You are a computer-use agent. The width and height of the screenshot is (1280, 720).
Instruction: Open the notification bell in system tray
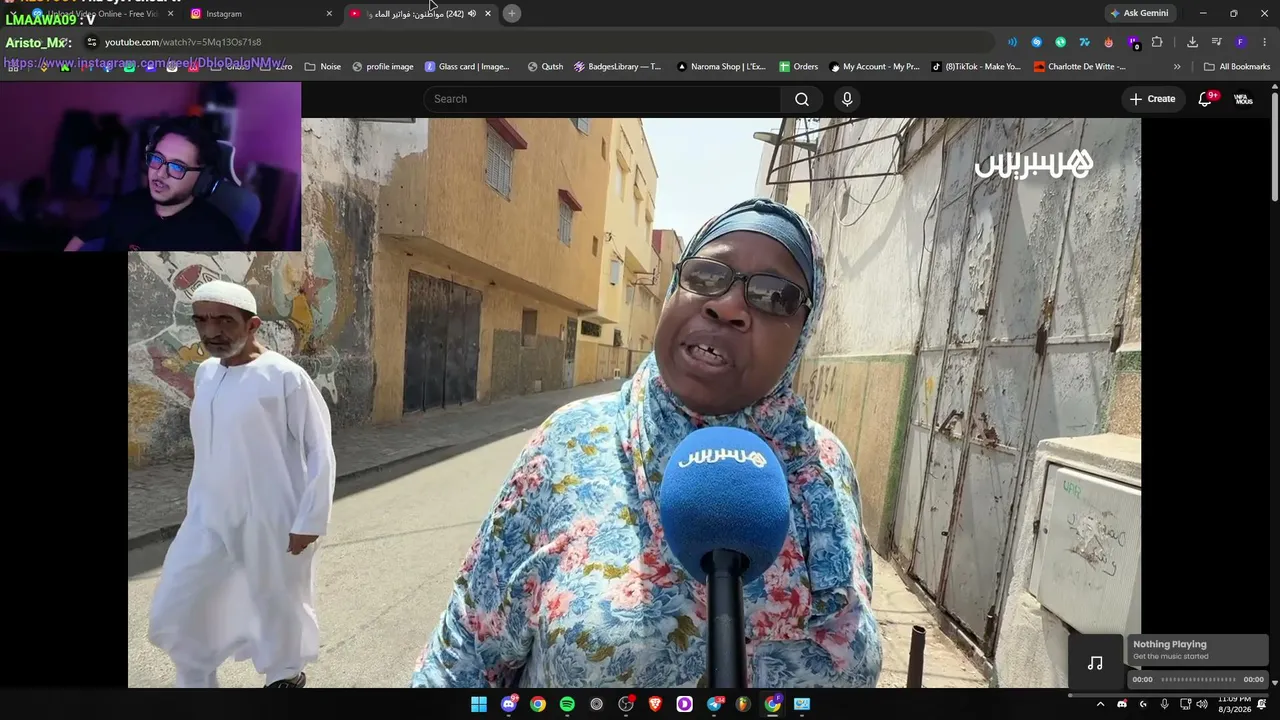tap(1262, 704)
